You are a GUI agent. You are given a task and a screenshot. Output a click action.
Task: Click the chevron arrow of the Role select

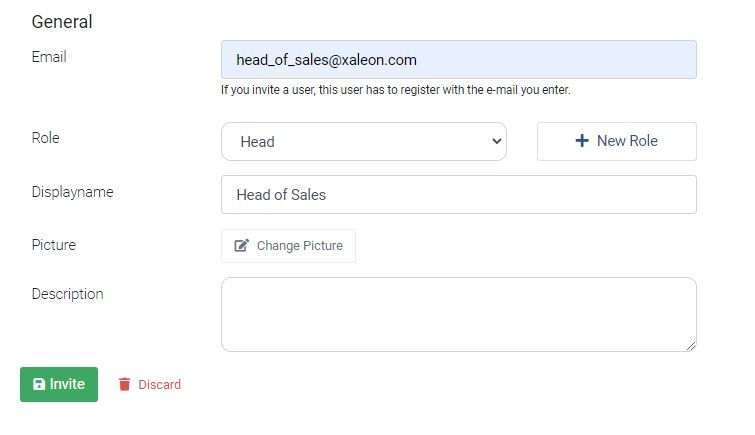pyautogui.click(x=496, y=142)
